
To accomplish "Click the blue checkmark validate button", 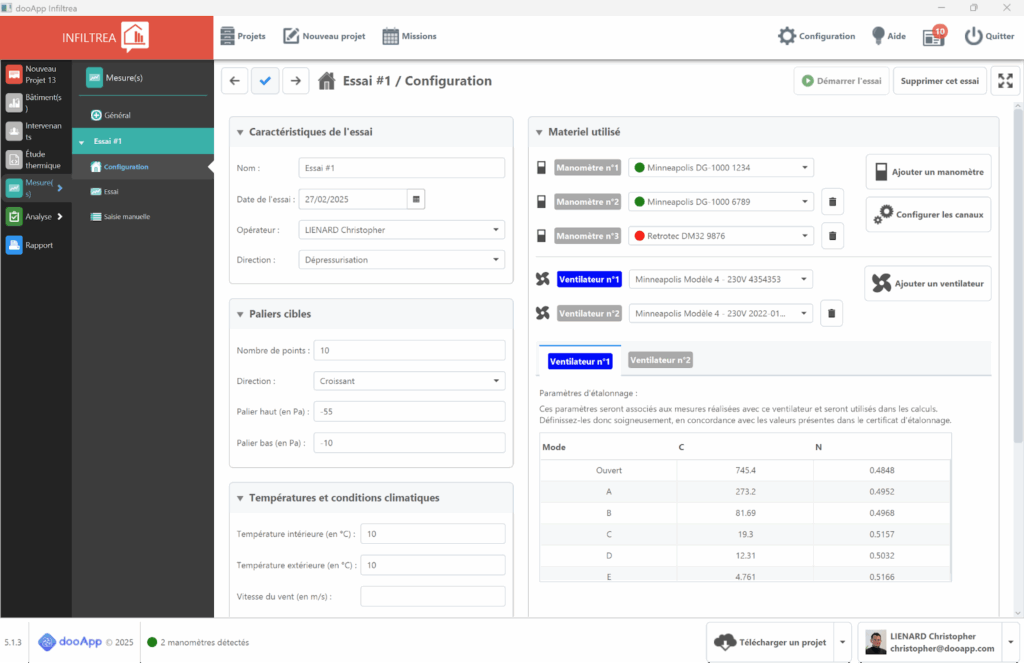I will tap(265, 81).
